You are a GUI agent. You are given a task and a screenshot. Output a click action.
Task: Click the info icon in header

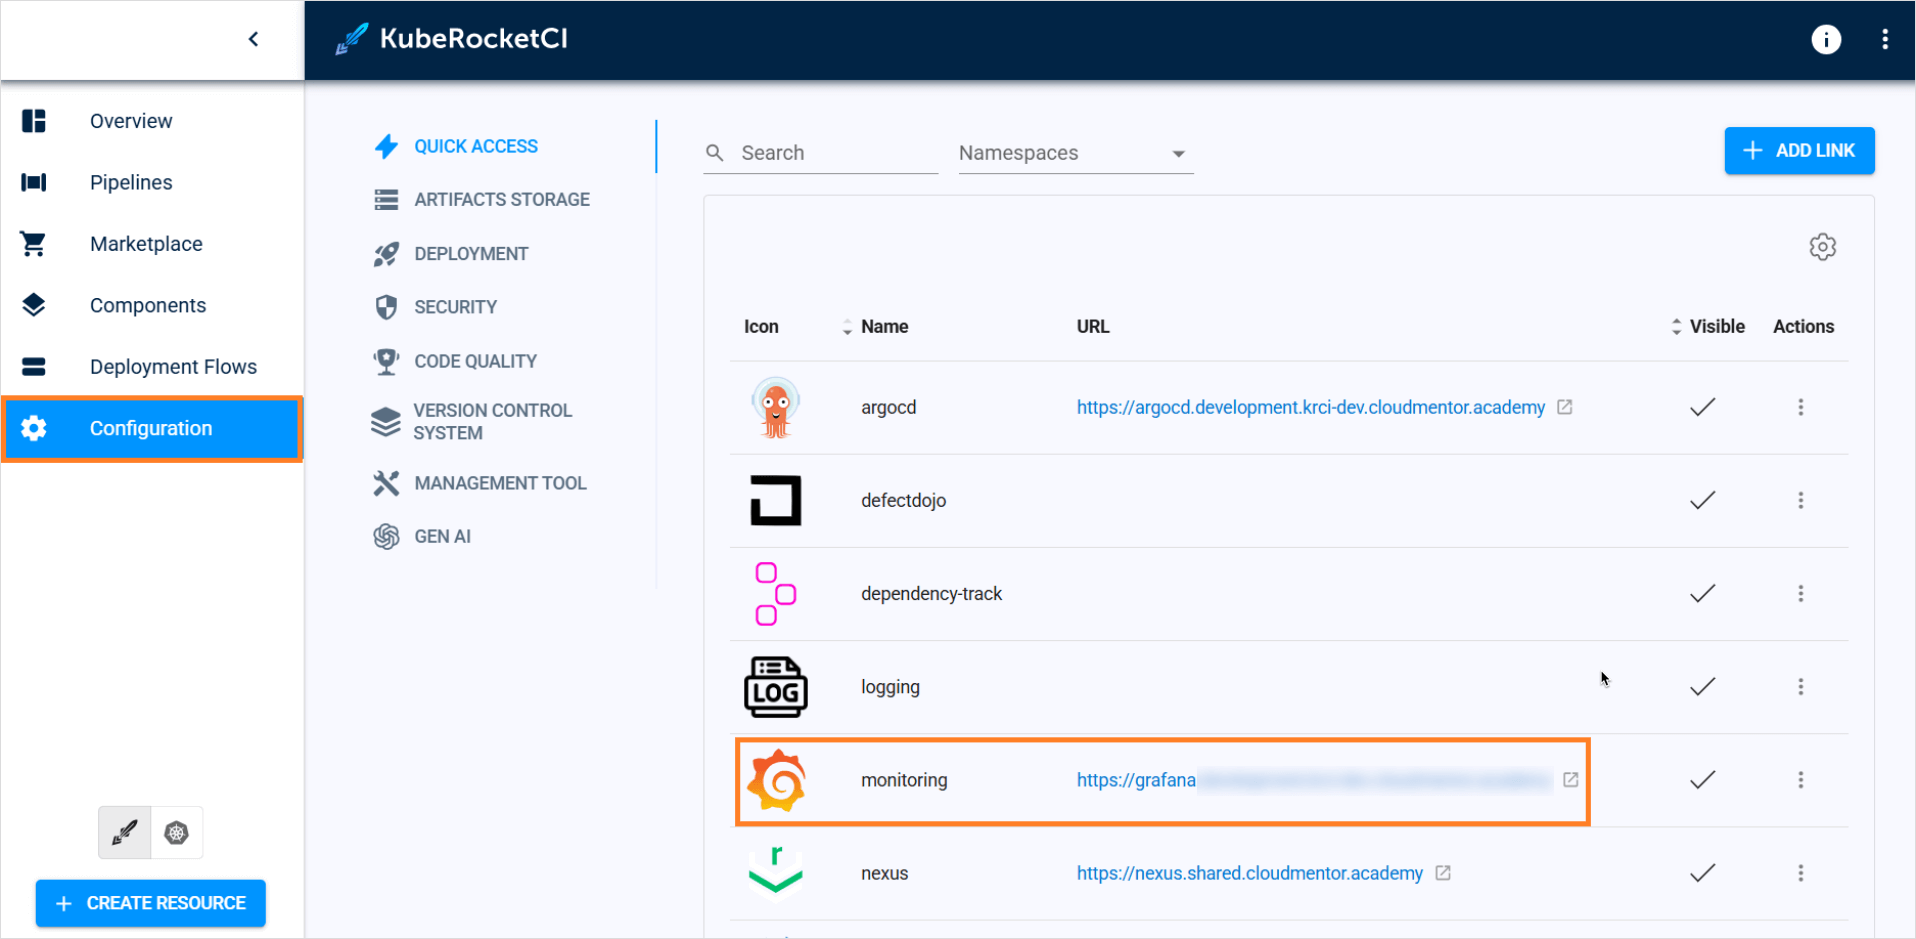(1825, 39)
